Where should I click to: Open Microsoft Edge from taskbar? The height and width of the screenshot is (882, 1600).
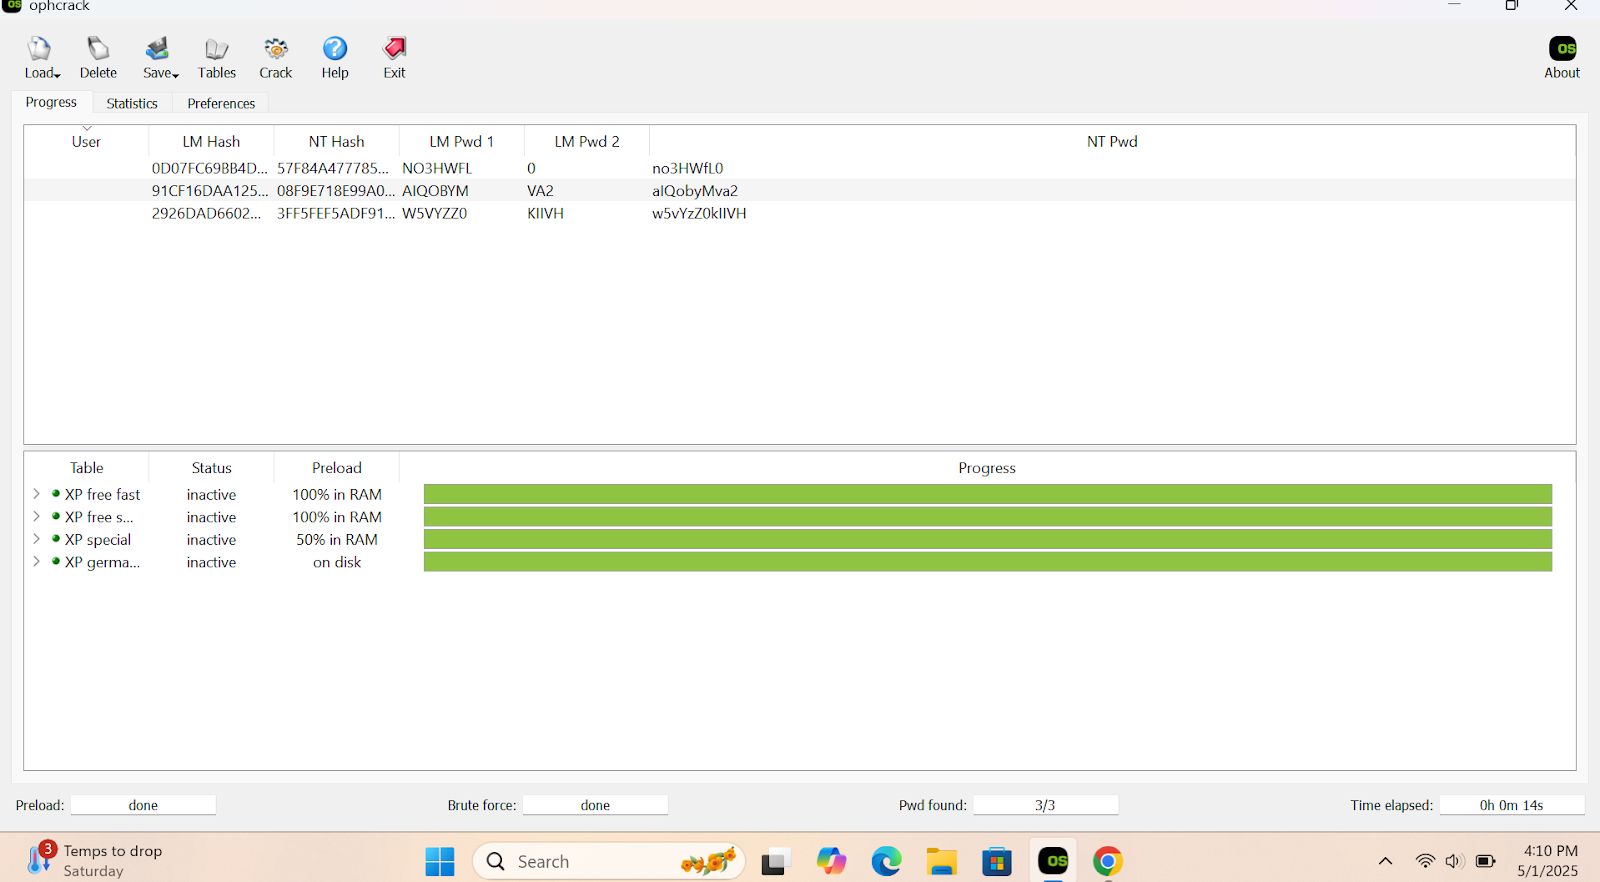point(886,861)
